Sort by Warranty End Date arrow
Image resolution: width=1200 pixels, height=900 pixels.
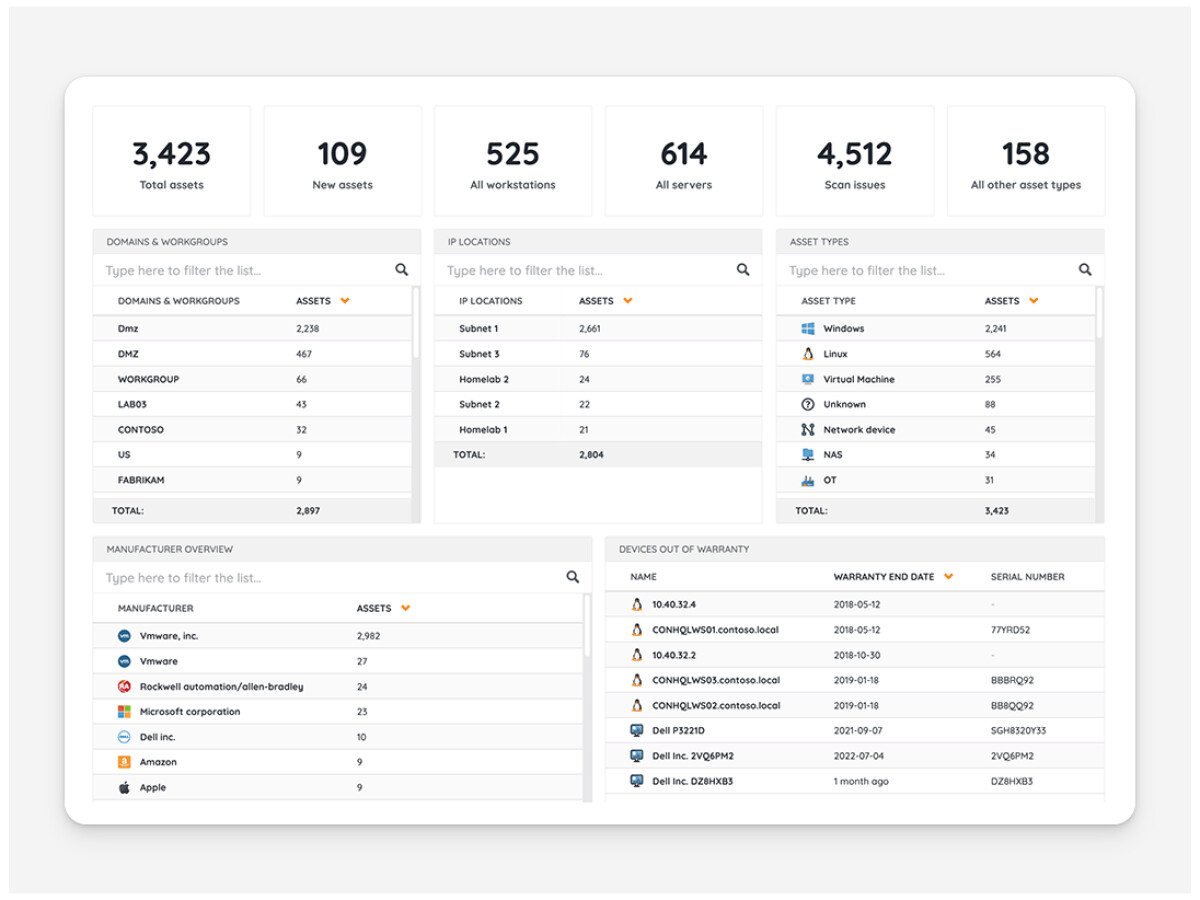coord(948,577)
